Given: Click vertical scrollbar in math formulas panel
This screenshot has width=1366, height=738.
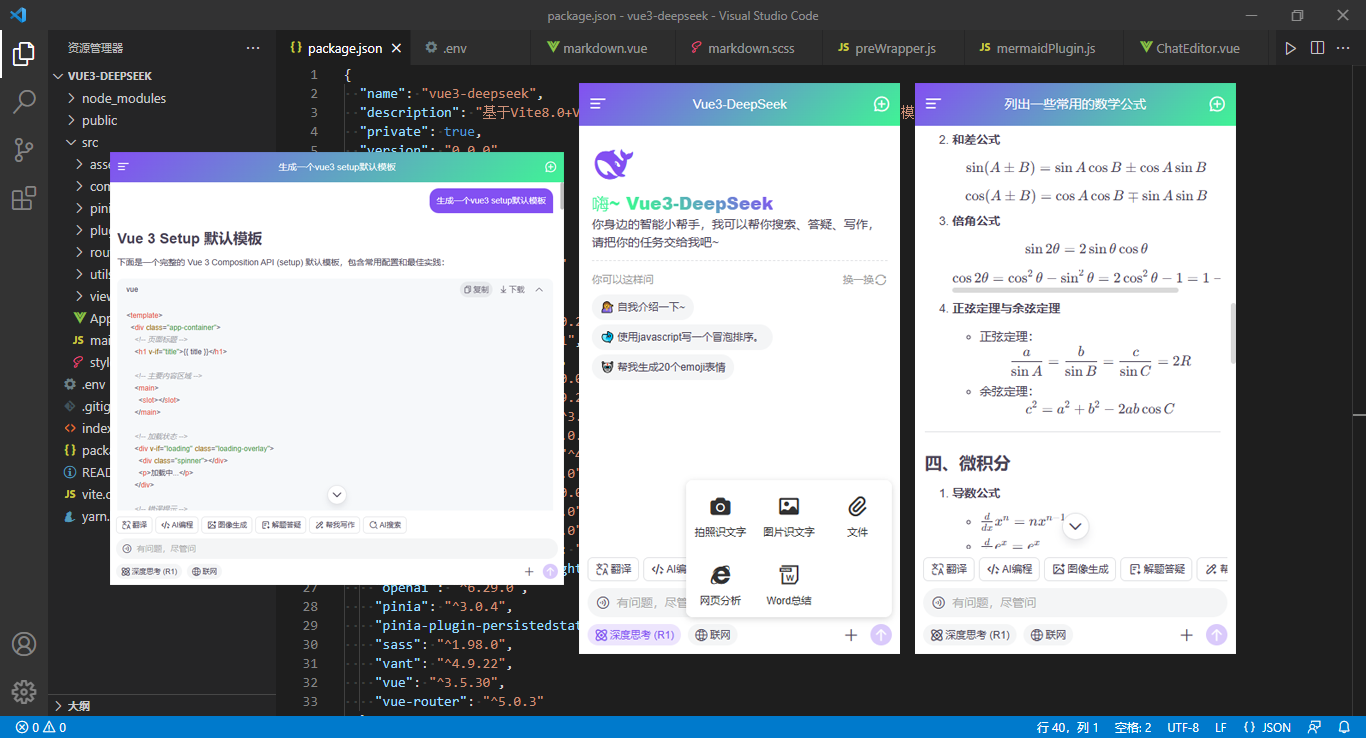Looking at the screenshot, I should [1233, 335].
